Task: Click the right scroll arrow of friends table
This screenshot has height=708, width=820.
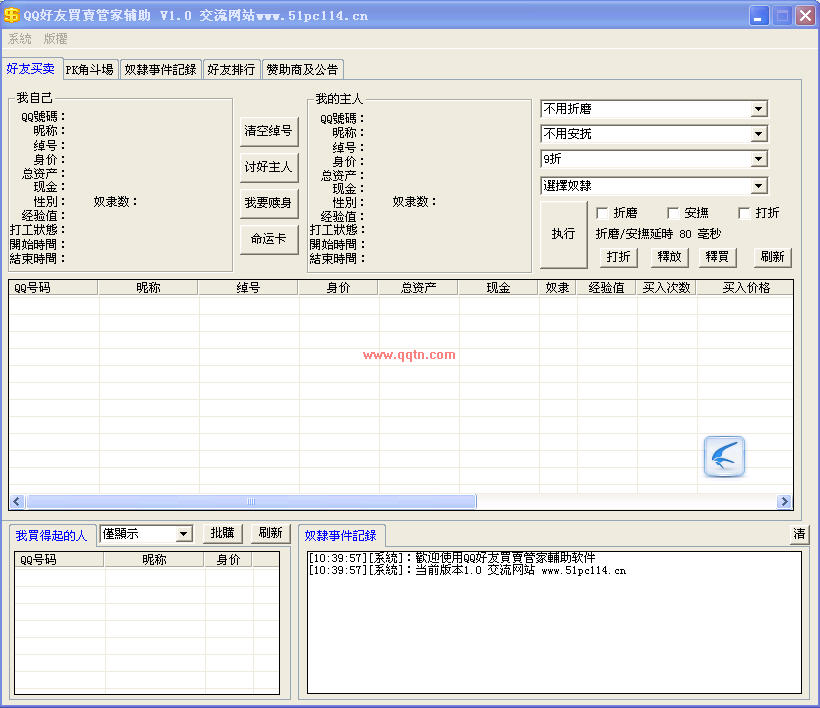Action: point(784,501)
